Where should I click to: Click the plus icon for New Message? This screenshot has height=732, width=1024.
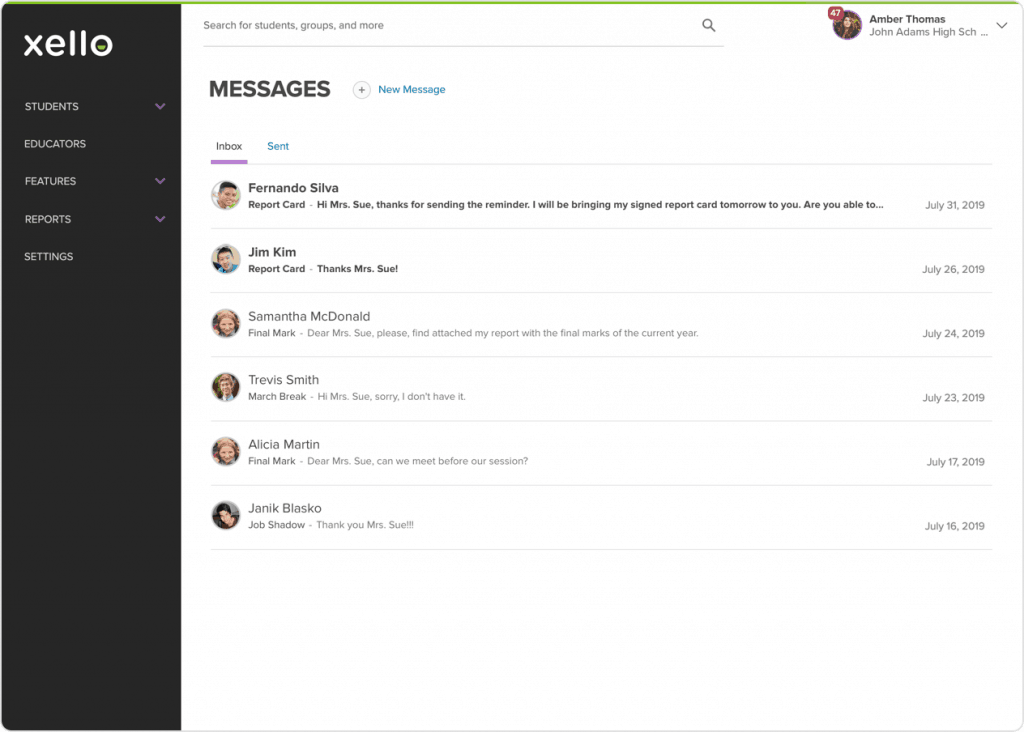[362, 90]
